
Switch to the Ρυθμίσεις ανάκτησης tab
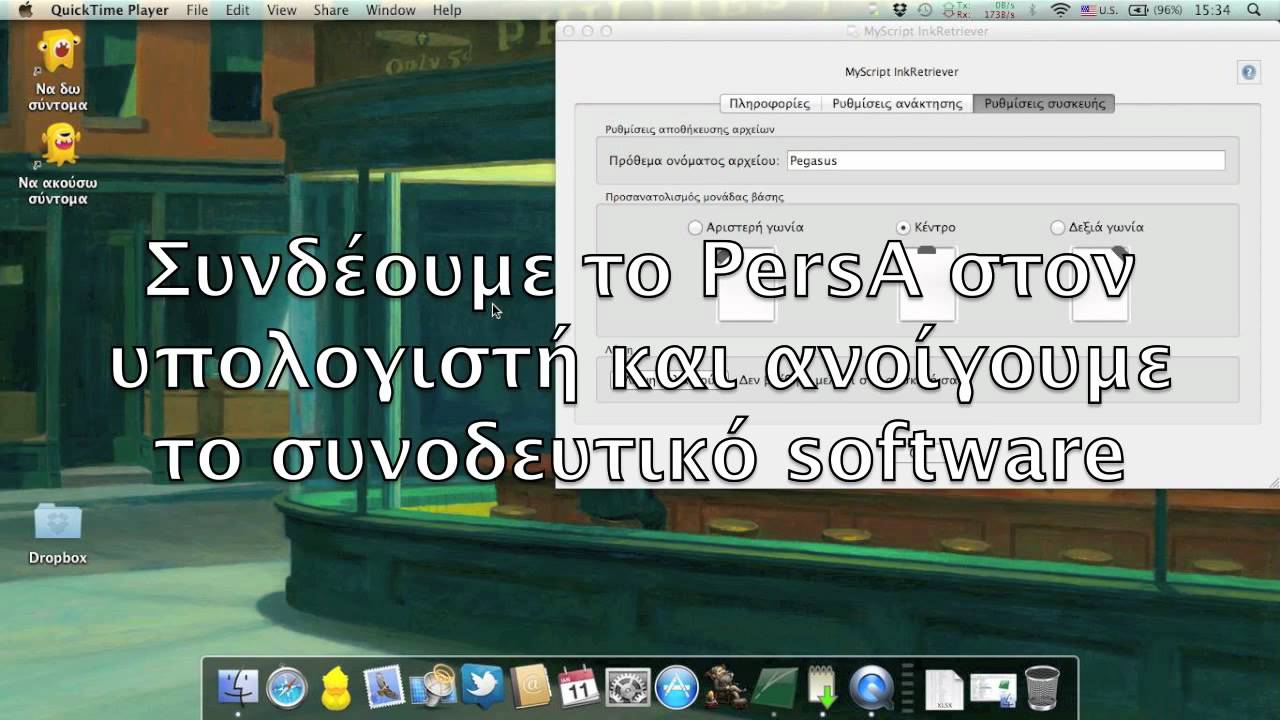coord(897,104)
